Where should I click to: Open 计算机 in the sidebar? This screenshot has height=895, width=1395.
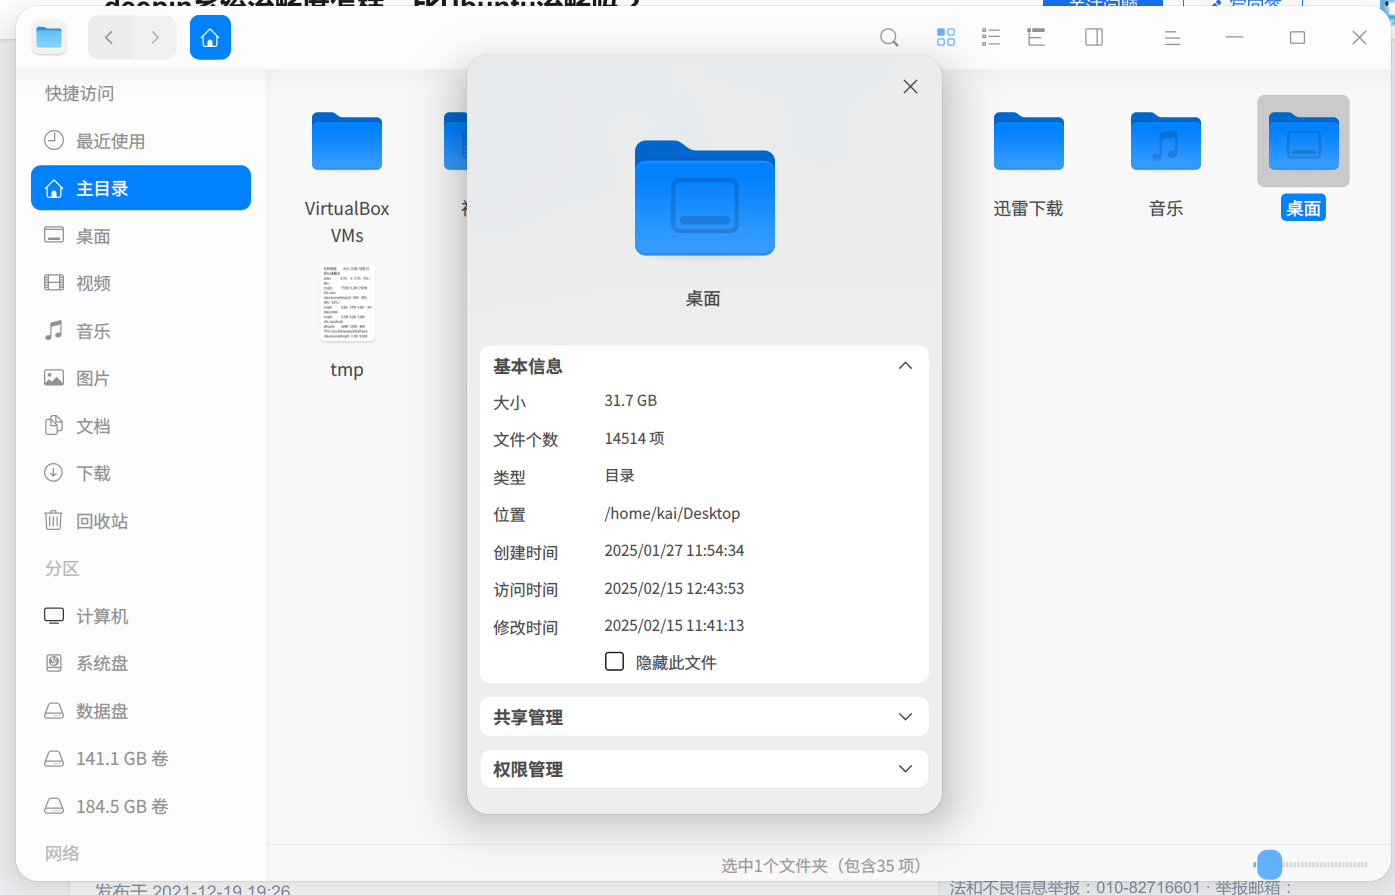click(x=141, y=616)
